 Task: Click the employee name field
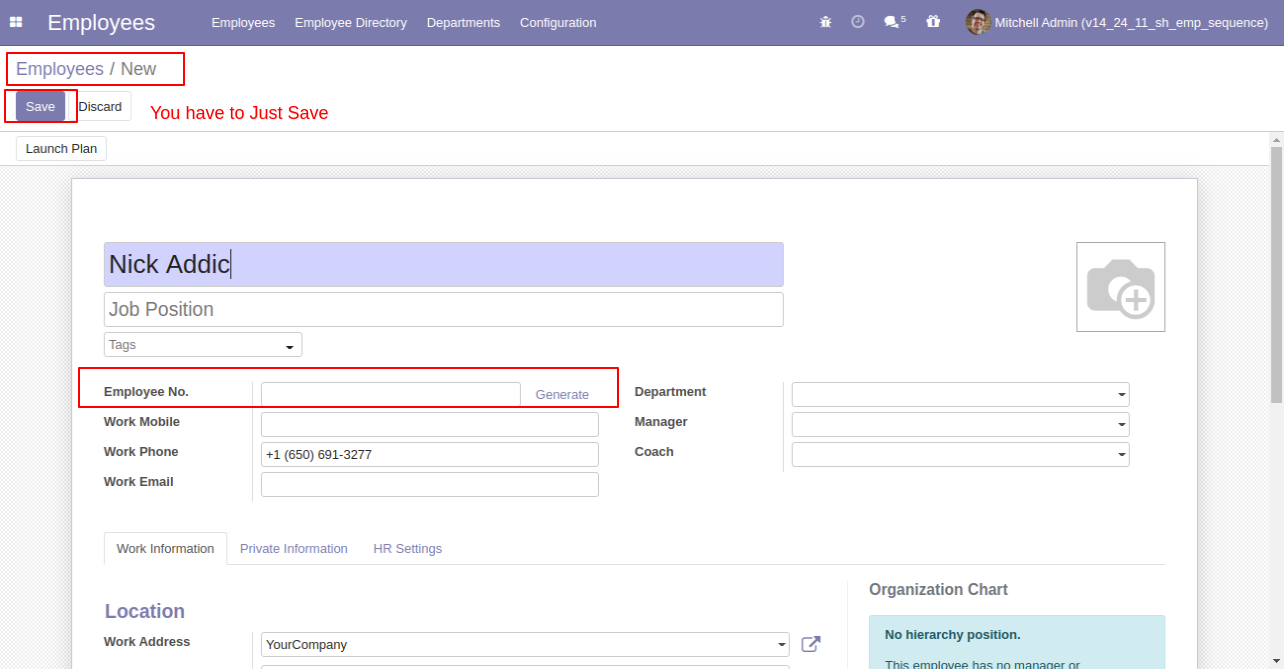coord(444,264)
